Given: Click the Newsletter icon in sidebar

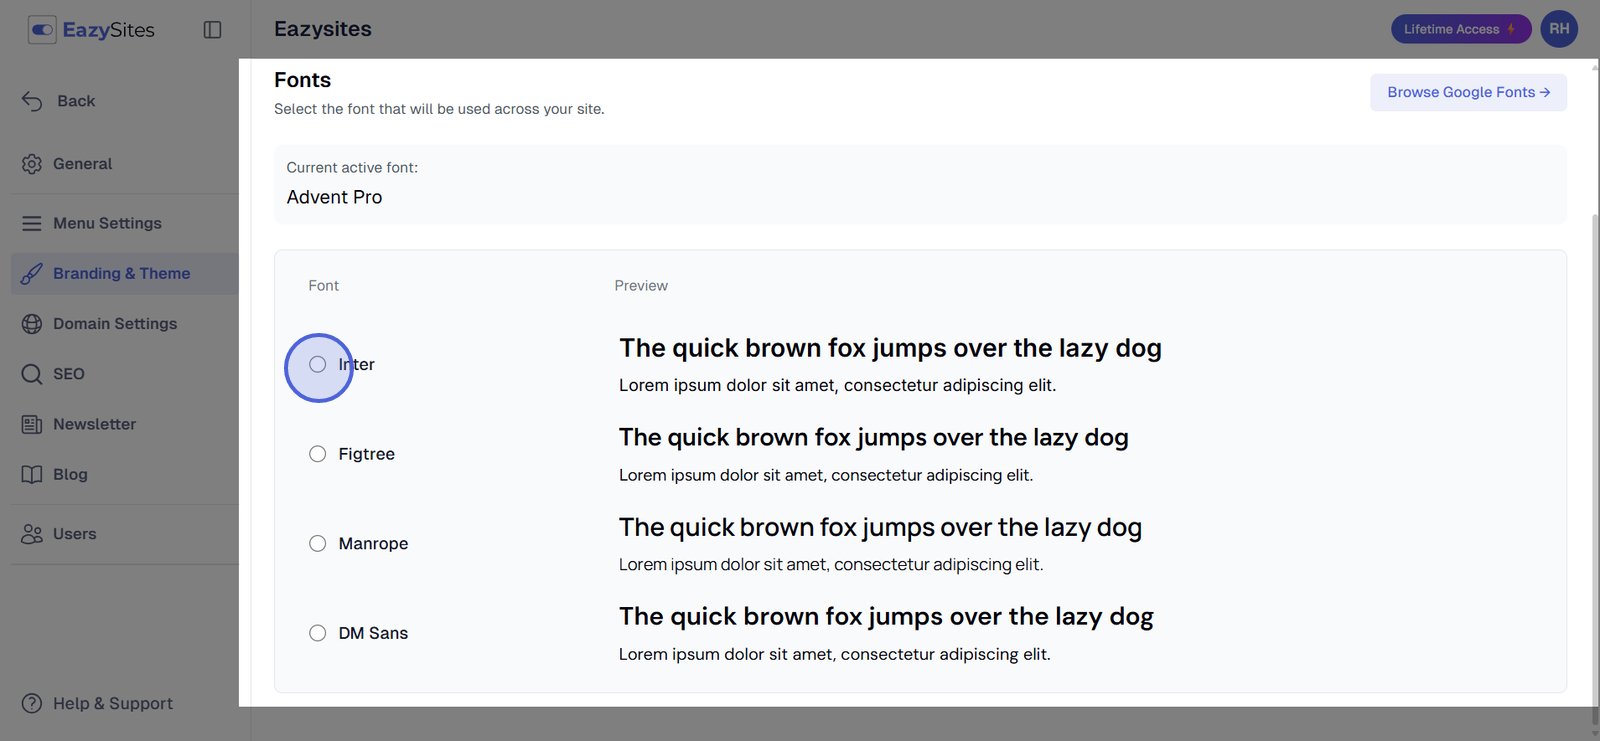Looking at the screenshot, I should (x=32, y=425).
